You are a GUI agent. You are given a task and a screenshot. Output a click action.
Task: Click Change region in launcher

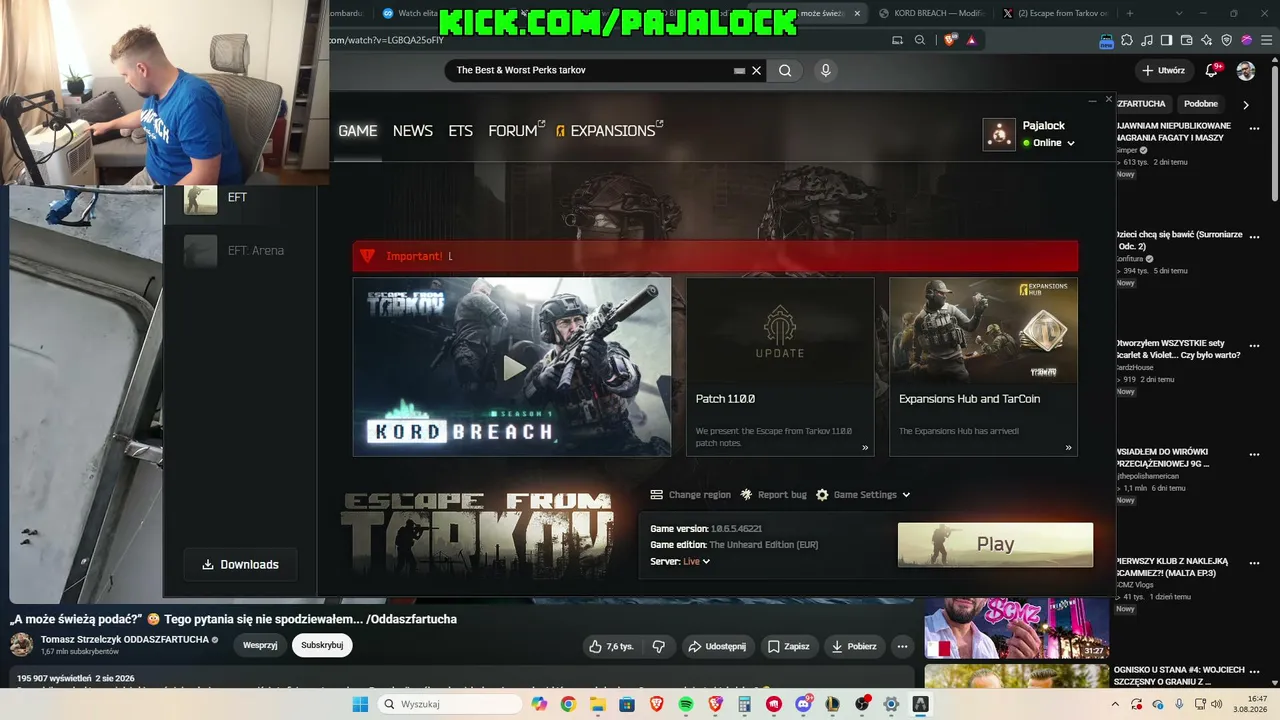click(x=700, y=495)
